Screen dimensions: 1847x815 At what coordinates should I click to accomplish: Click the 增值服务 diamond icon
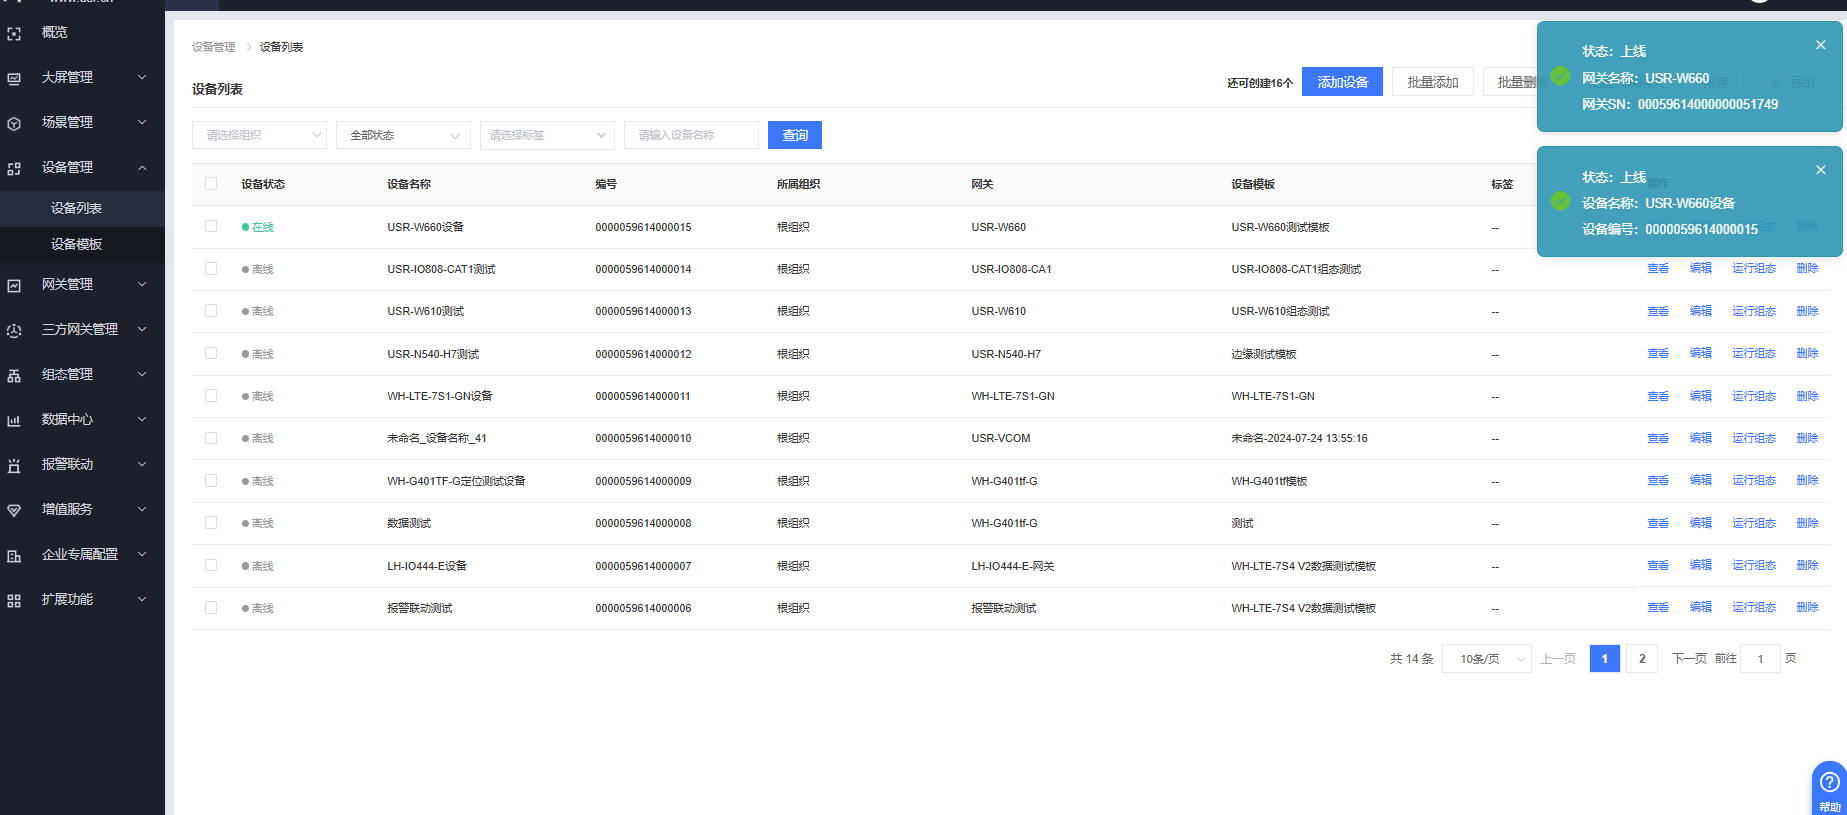pos(14,510)
